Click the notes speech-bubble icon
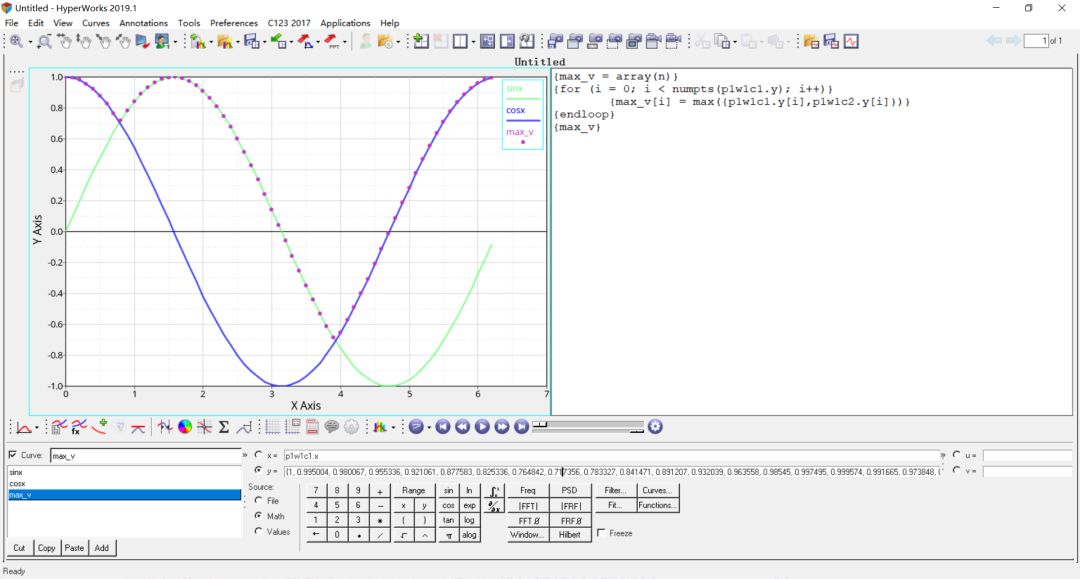 [x=331, y=427]
